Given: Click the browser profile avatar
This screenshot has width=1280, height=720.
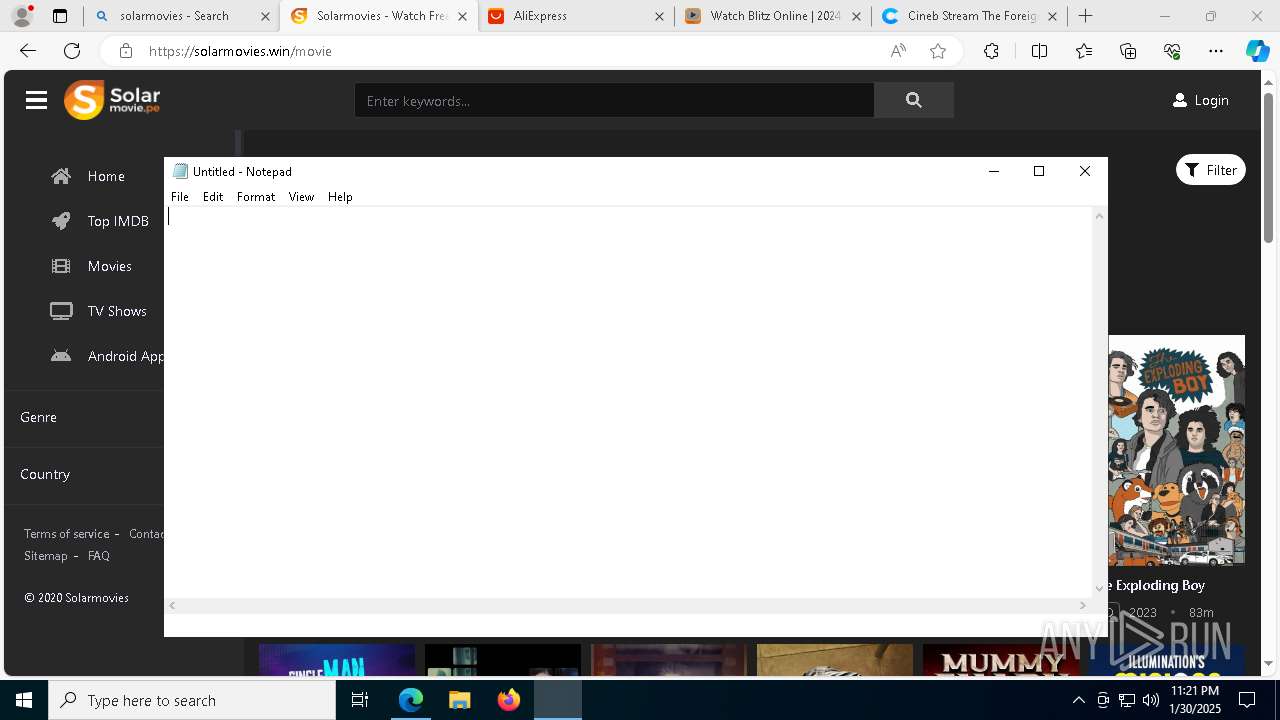Looking at the screenshot, I should 22,16.
